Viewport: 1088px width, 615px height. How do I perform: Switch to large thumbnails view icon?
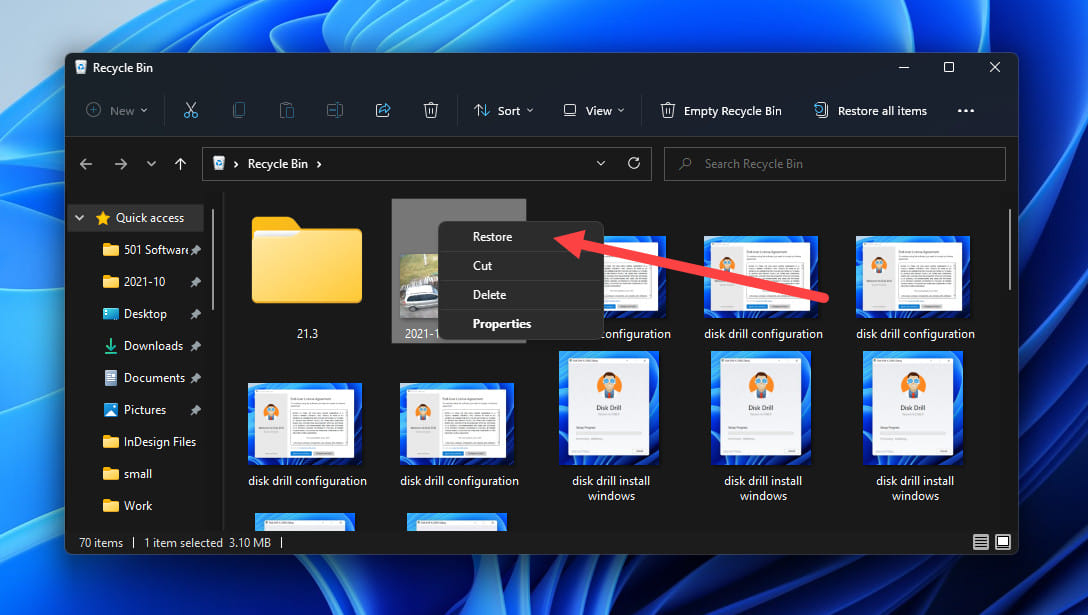(x=1003, y=542)
